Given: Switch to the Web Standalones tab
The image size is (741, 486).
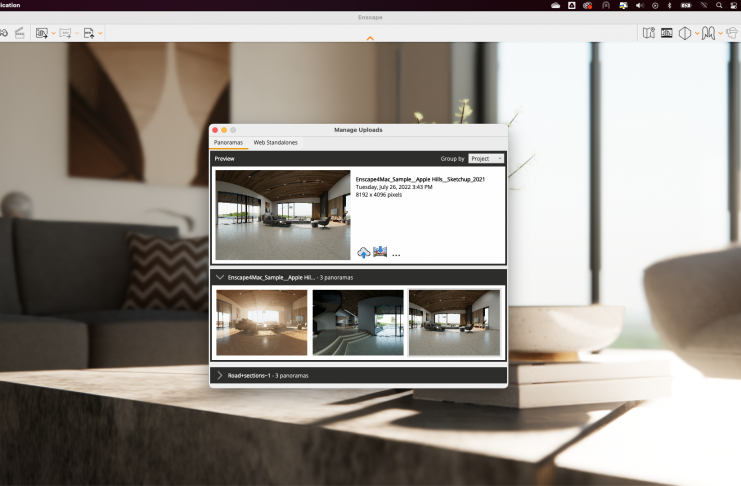Looking at the screenshot, I should pyautogui.click(x=275, y=143).
